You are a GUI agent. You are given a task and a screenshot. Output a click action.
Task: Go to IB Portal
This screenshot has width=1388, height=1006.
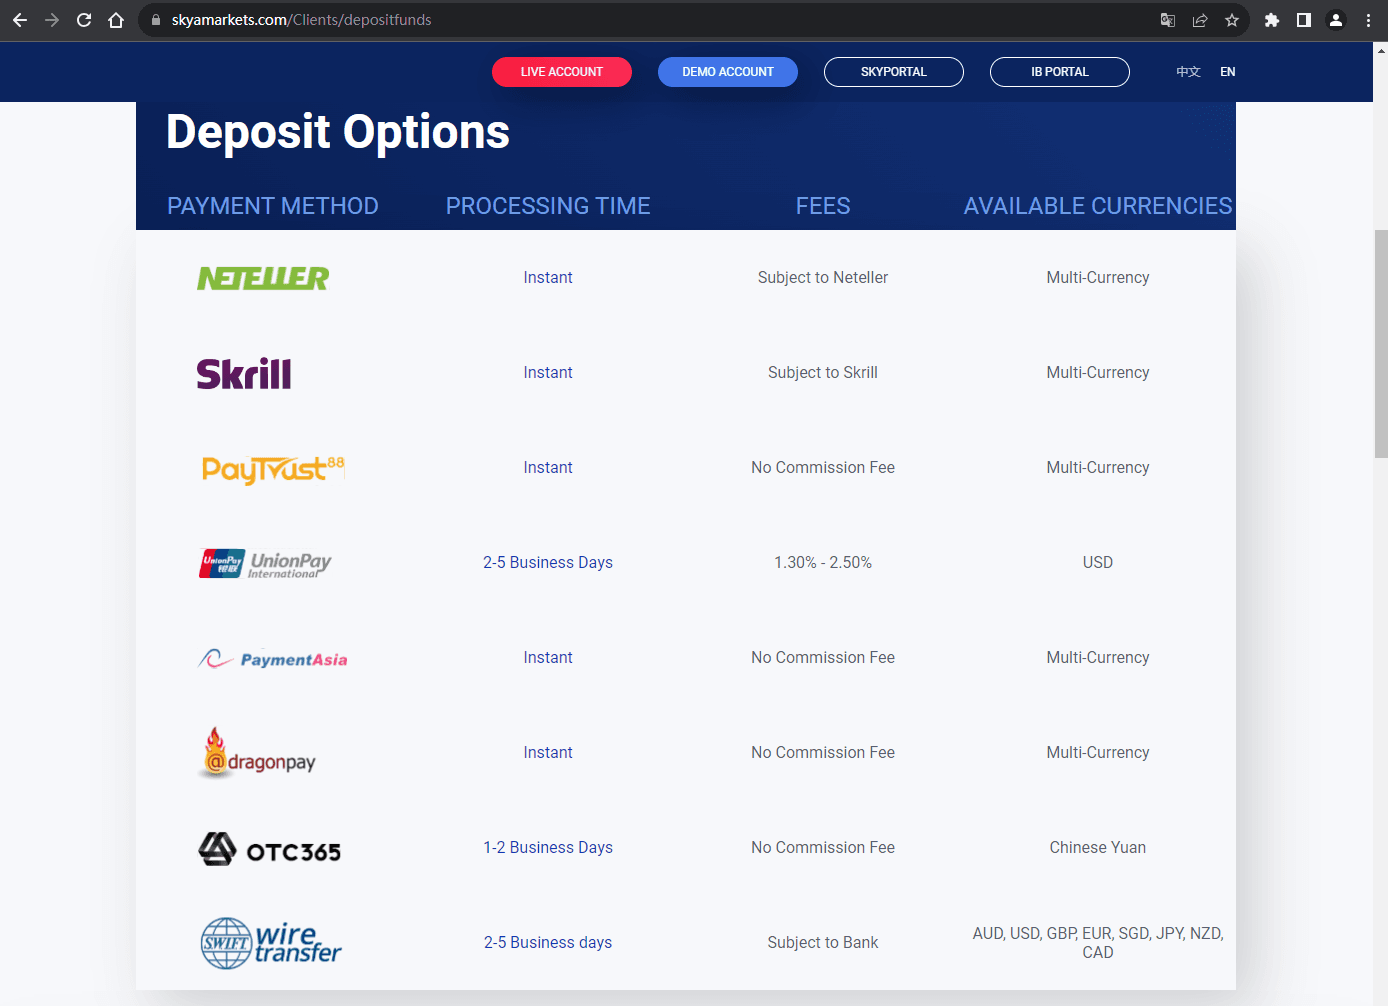coord(1060,72)
